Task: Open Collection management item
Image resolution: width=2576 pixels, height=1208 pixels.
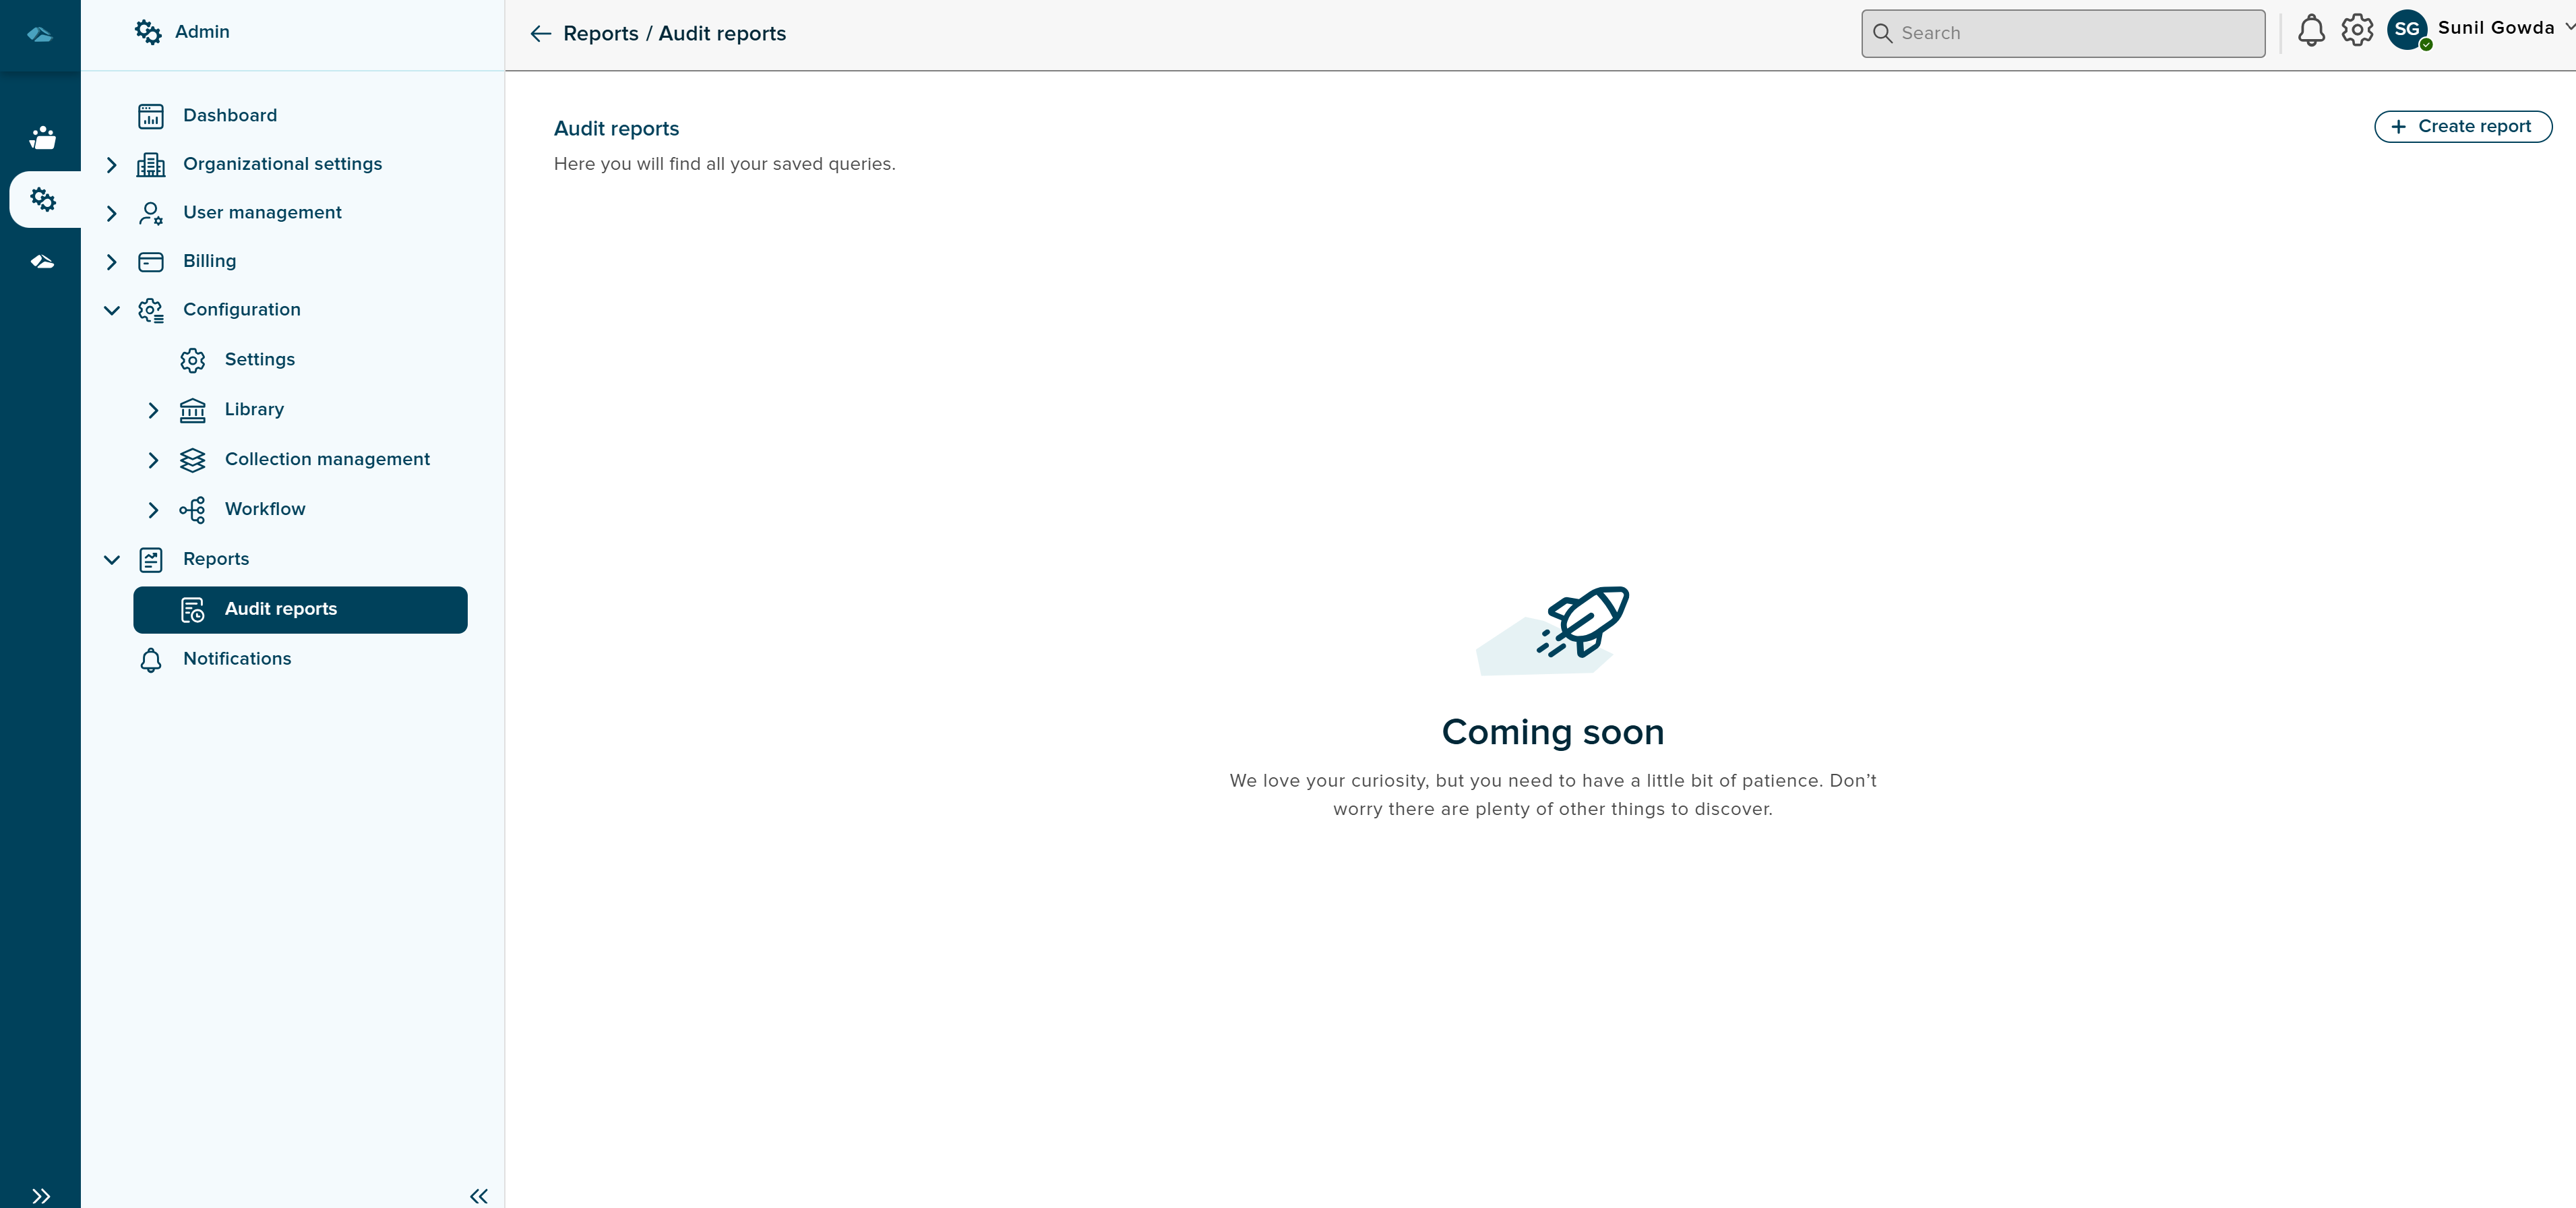Action: pos(327,459)
